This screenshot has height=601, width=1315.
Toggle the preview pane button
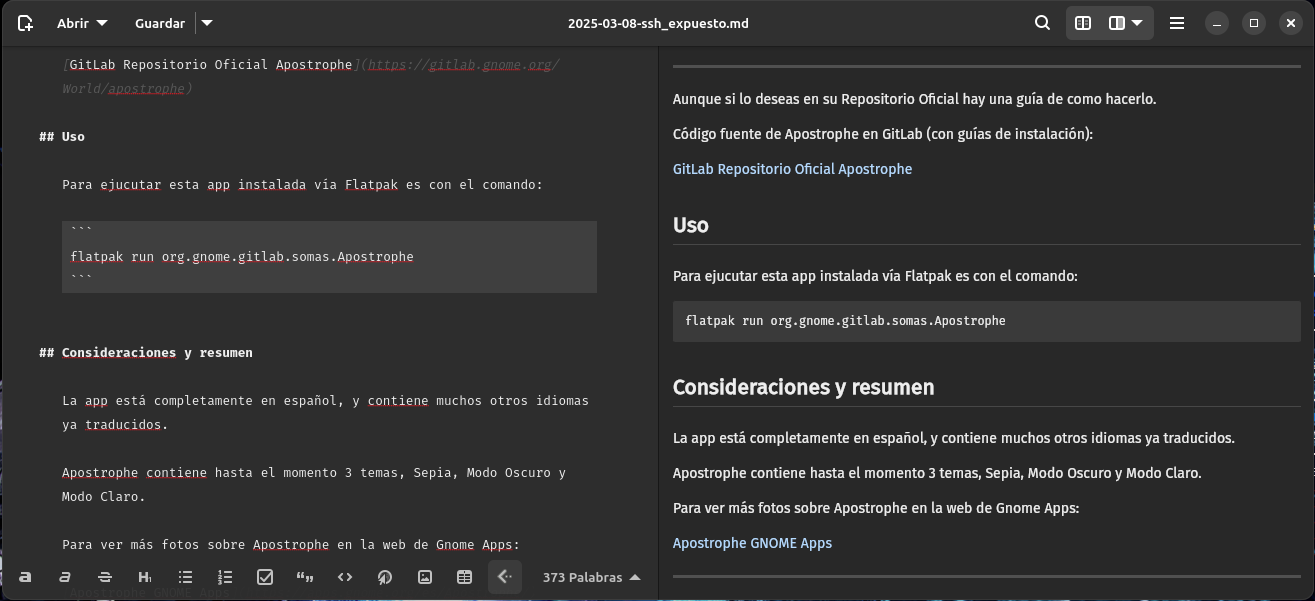tap(1083, 23)
